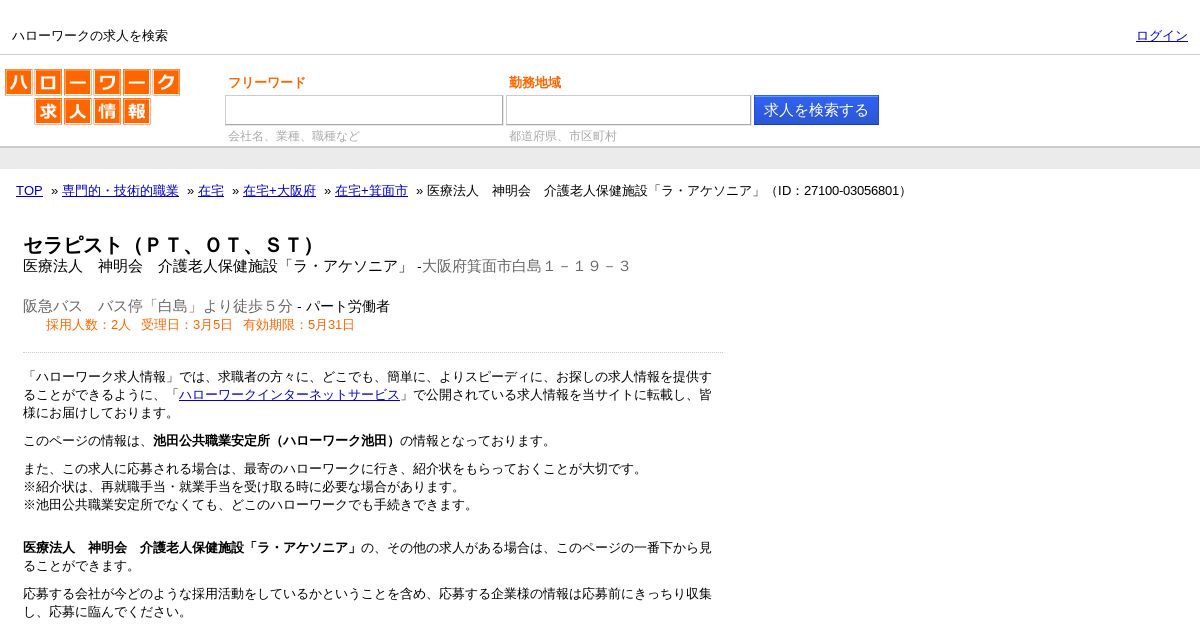Click the 求人を検索する button
Screen dimensions: 1200x630
pos(816,110)
